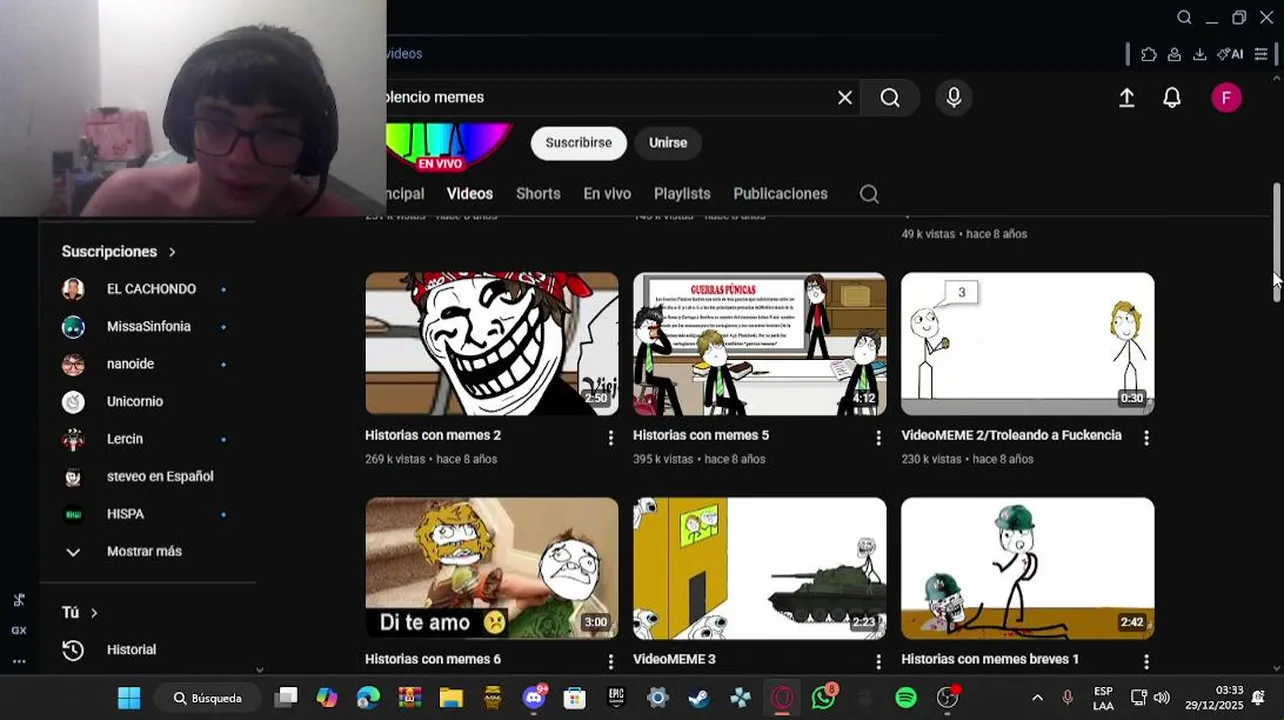Open the browser sidebar three-dots menu

pos(19,661)
